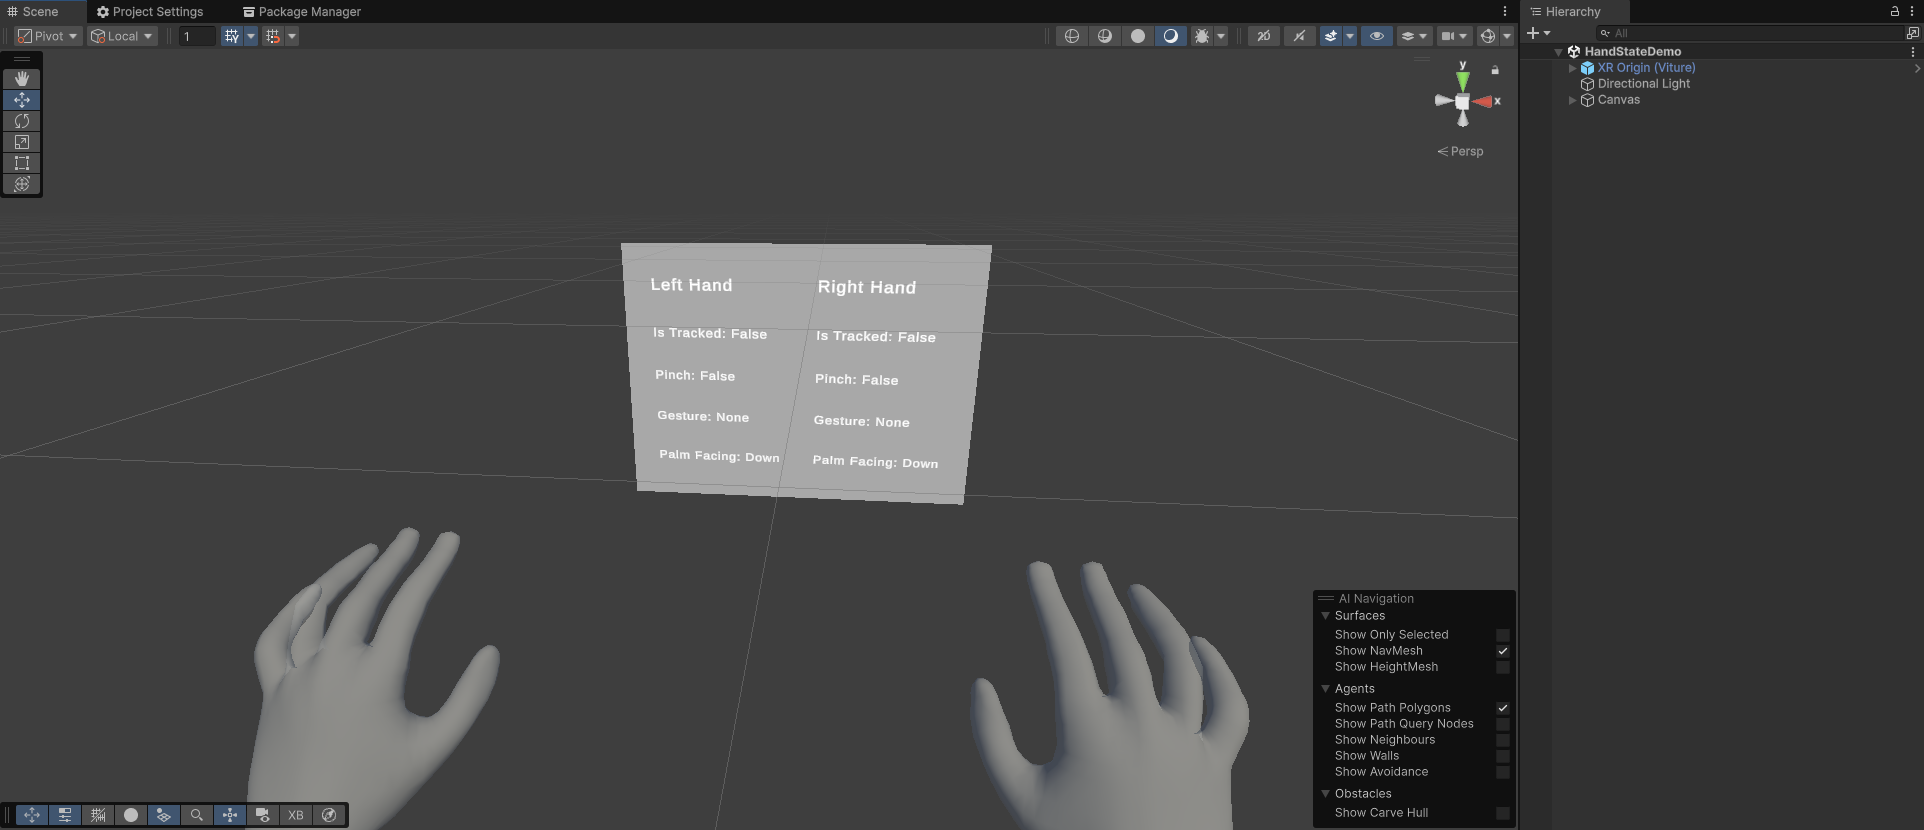Enable Show Only Selected checkbox
The height and width of the screenshot is (830, 1924).
(1502, 635)
